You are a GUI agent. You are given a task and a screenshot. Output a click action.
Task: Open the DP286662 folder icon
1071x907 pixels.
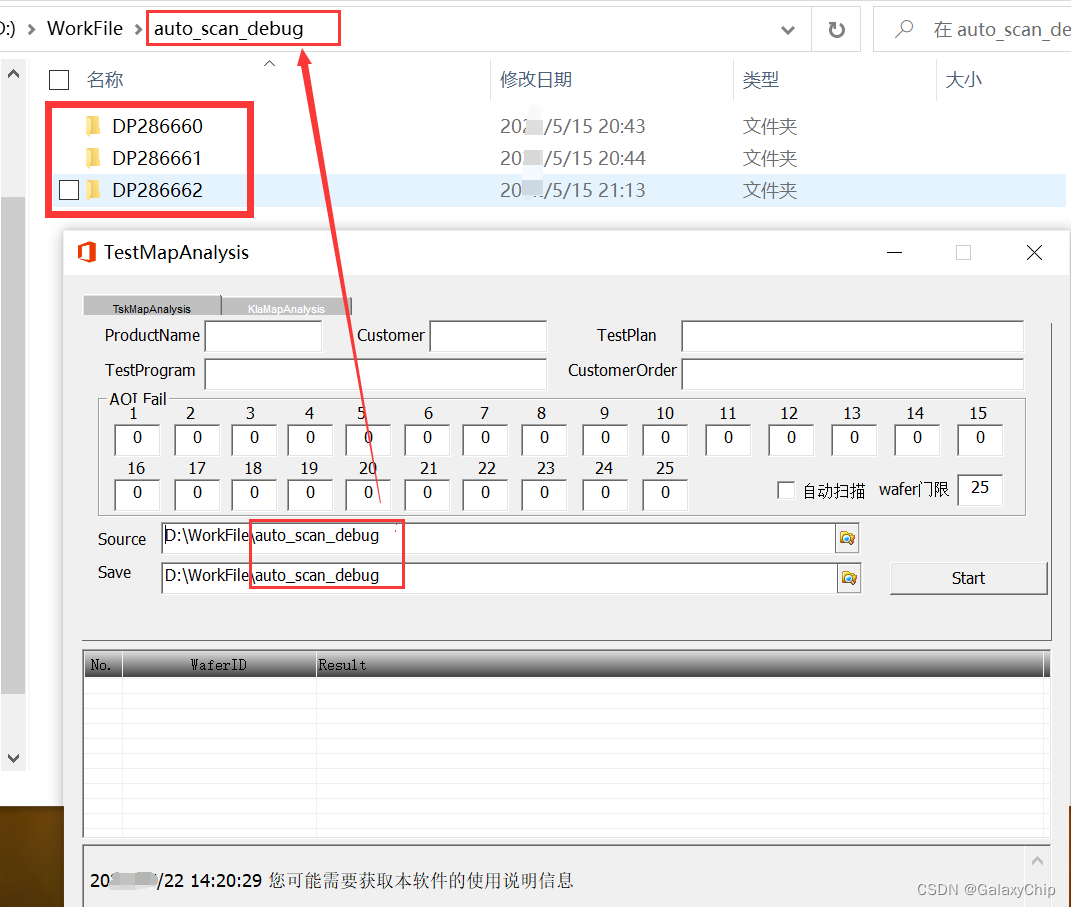94,189
